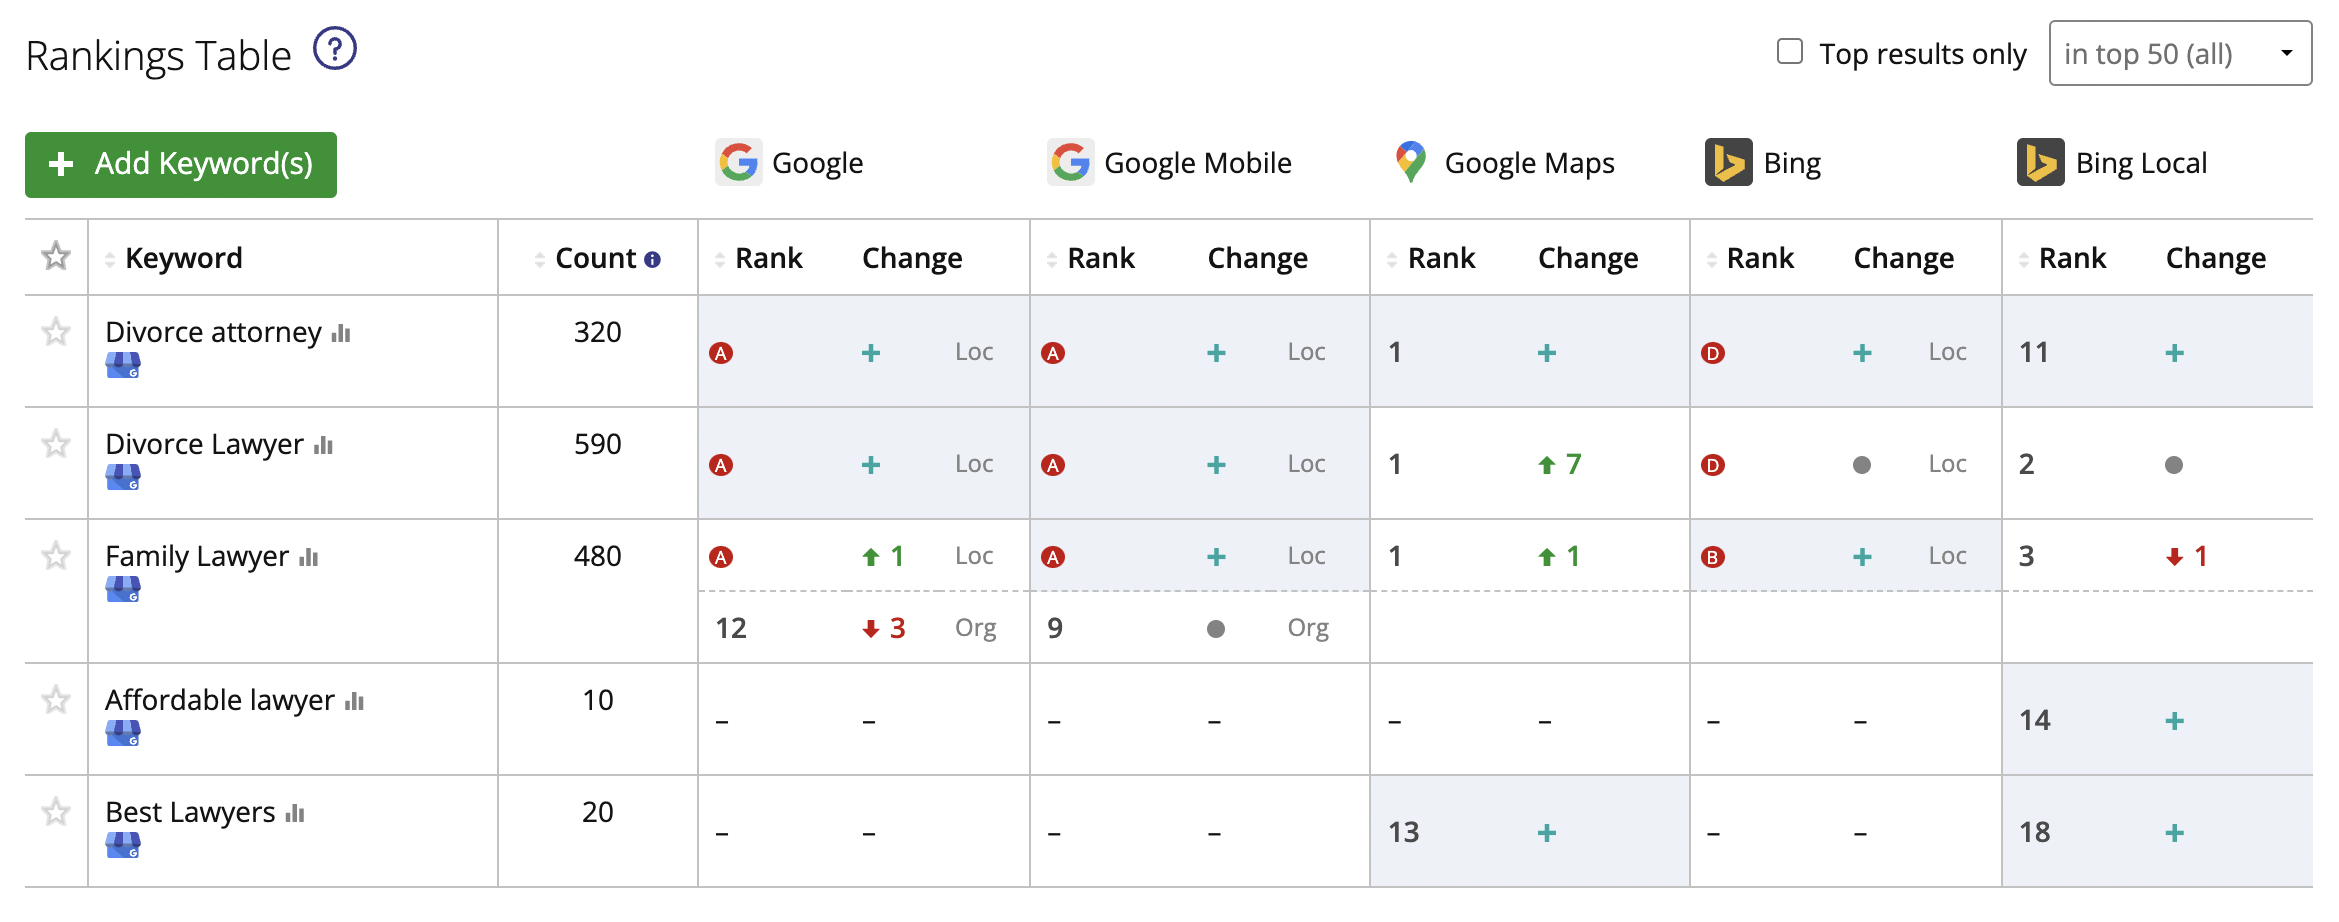Click the Google search engine icon
The height and width of the screenshot is (922, 2339).
pos(737,160)
